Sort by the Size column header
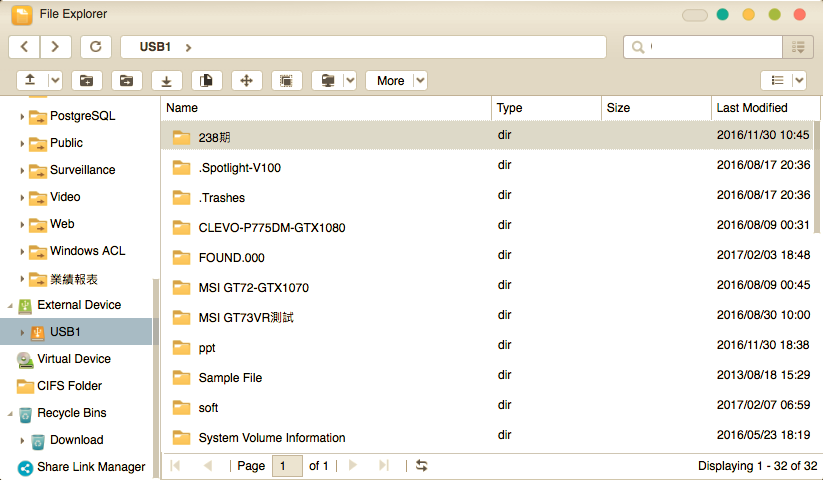 click(x=657, y=108)
